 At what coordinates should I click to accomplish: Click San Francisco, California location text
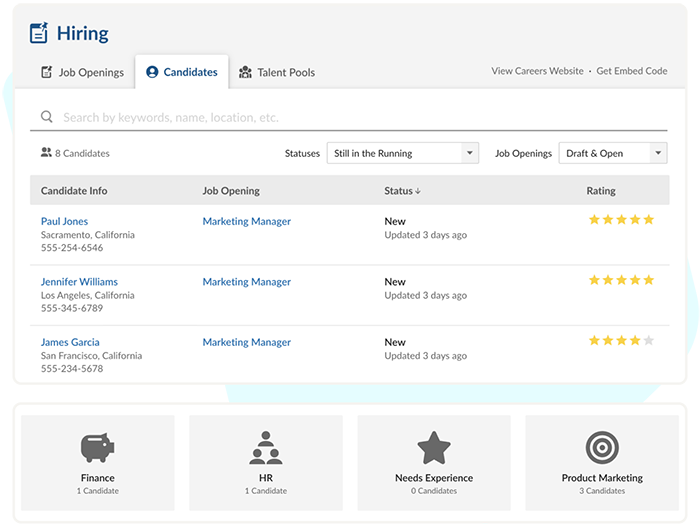[92, 356]
